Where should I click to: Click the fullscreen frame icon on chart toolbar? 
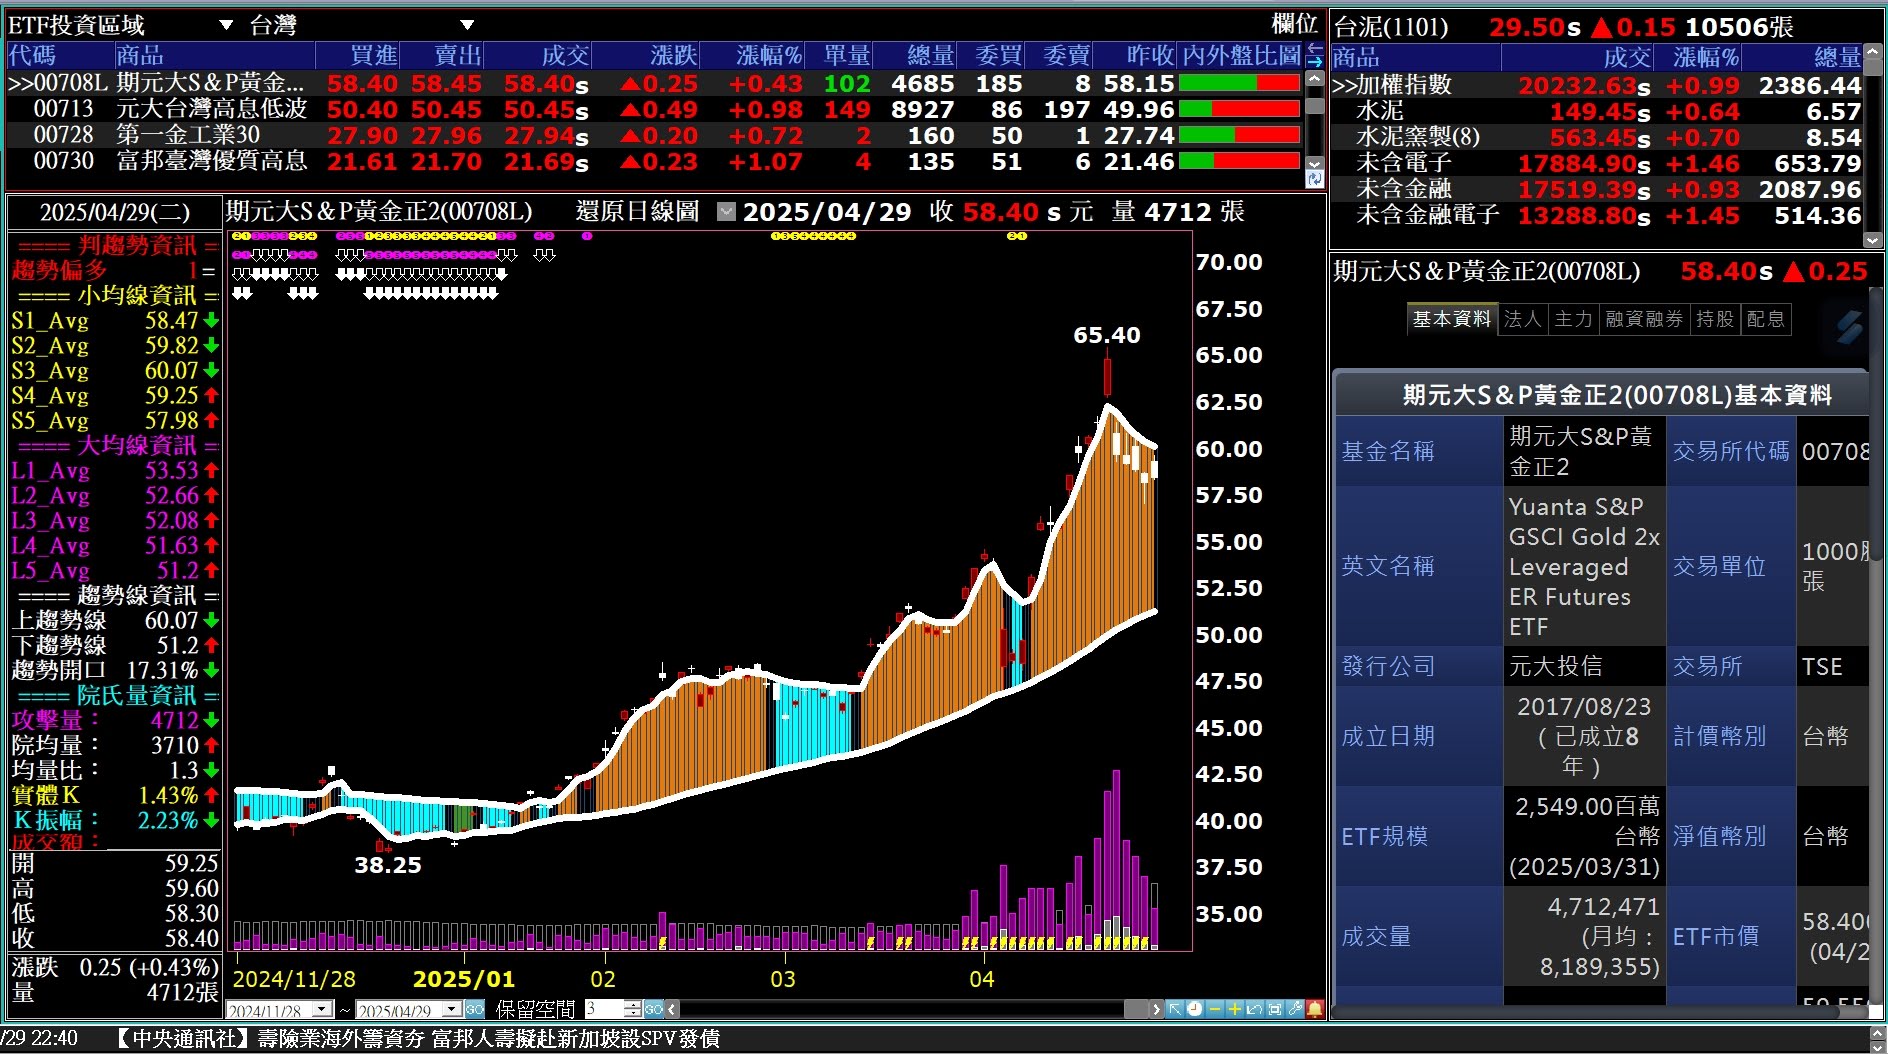pyautogui.click(x=1275, y=1009)
